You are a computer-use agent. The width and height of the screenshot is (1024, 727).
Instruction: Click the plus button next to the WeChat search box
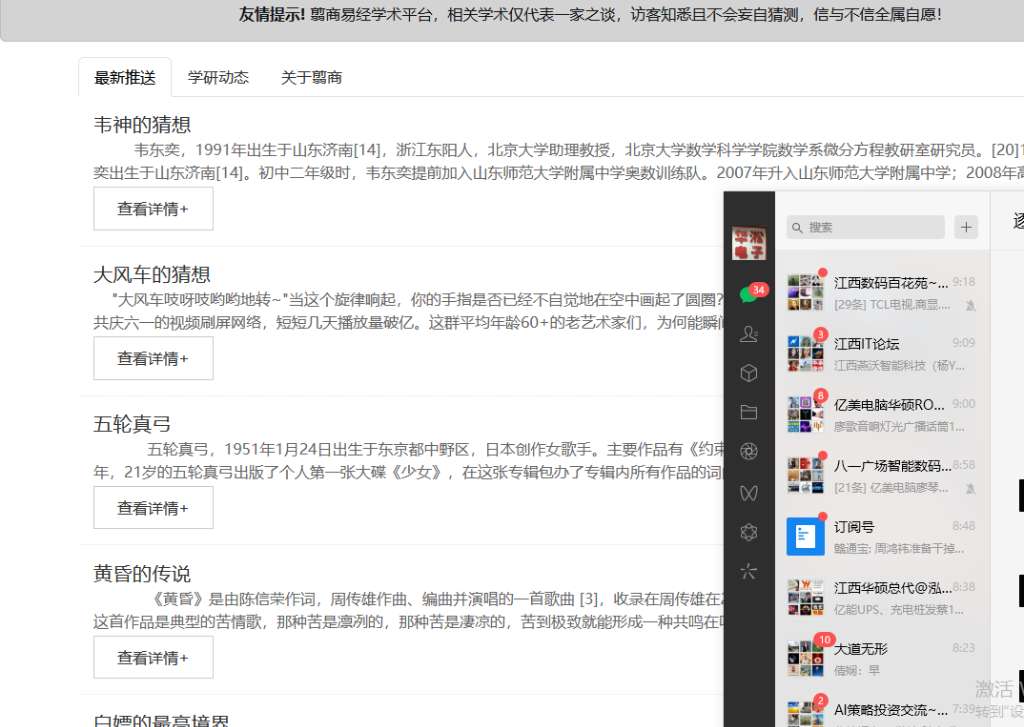966,227
